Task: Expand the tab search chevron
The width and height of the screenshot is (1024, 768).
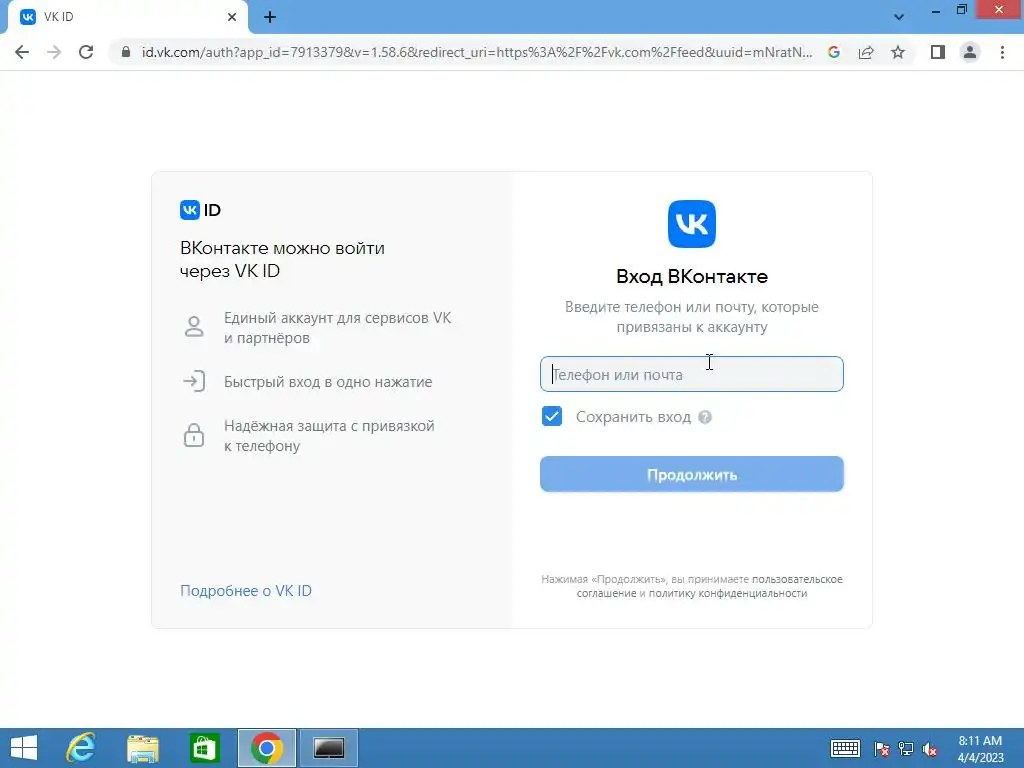Action: coord(899,17)
